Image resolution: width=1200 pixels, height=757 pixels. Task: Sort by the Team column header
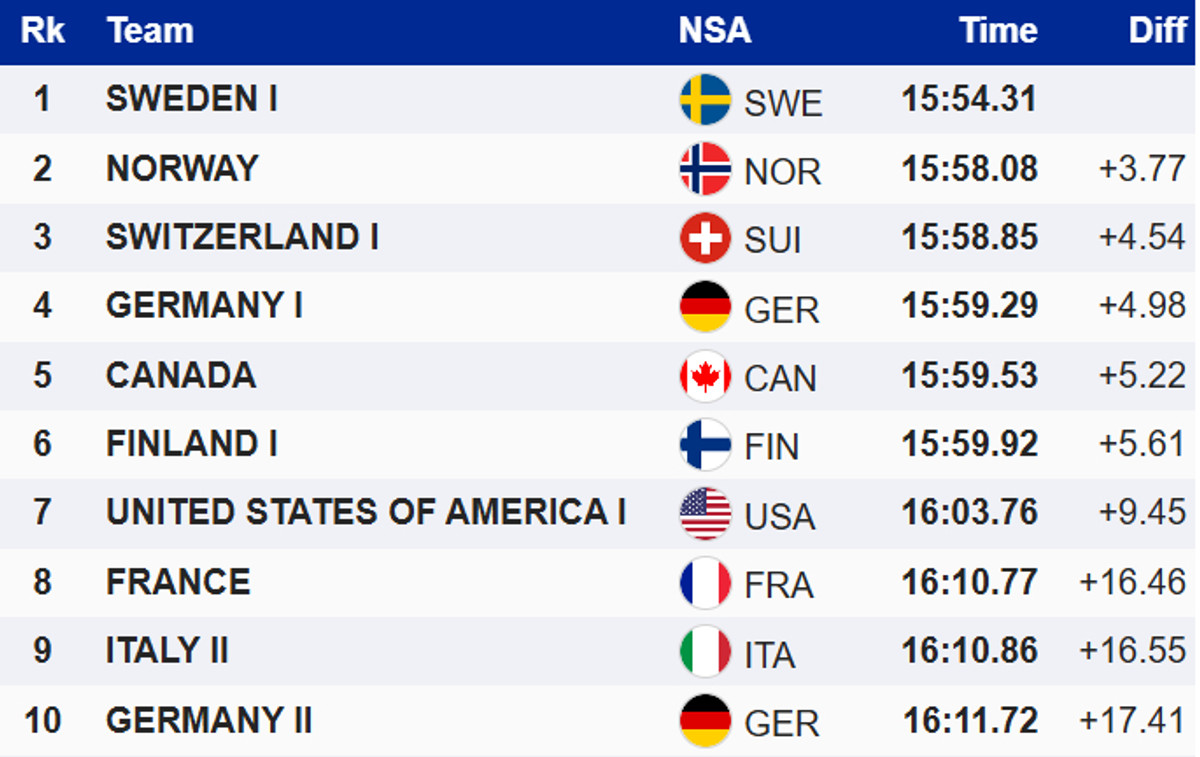[x=150, y=31]
